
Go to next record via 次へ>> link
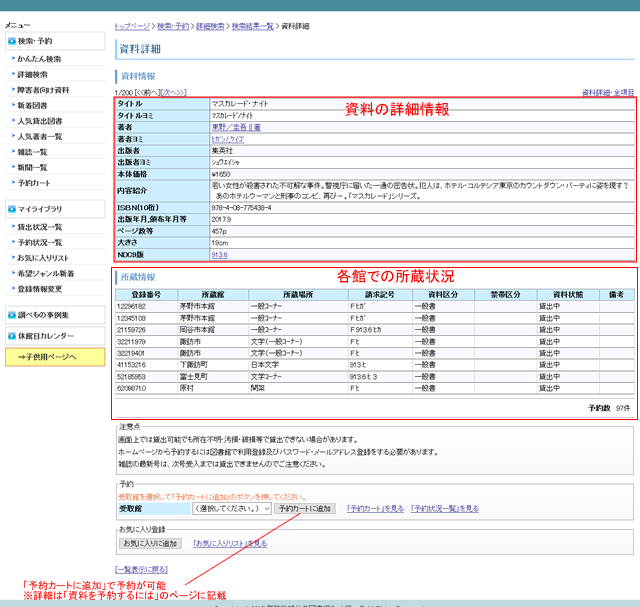174,93
